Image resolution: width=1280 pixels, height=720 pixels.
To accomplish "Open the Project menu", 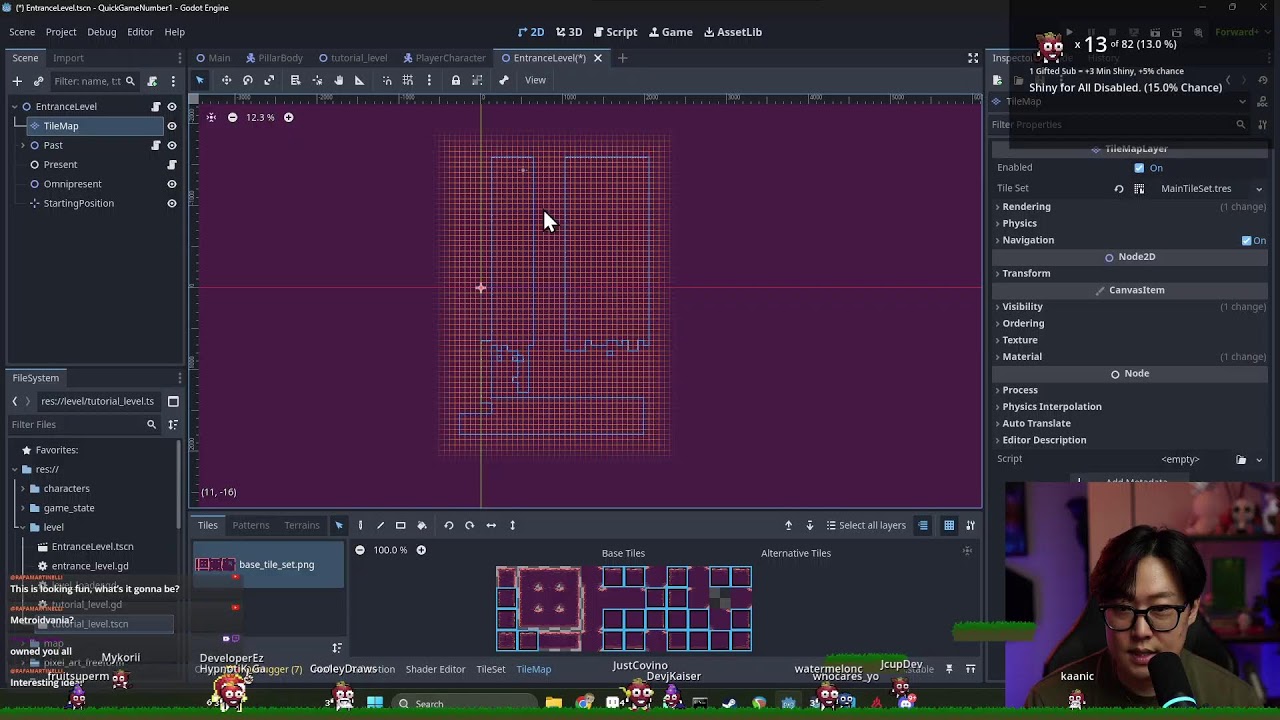I will (61, 32).
